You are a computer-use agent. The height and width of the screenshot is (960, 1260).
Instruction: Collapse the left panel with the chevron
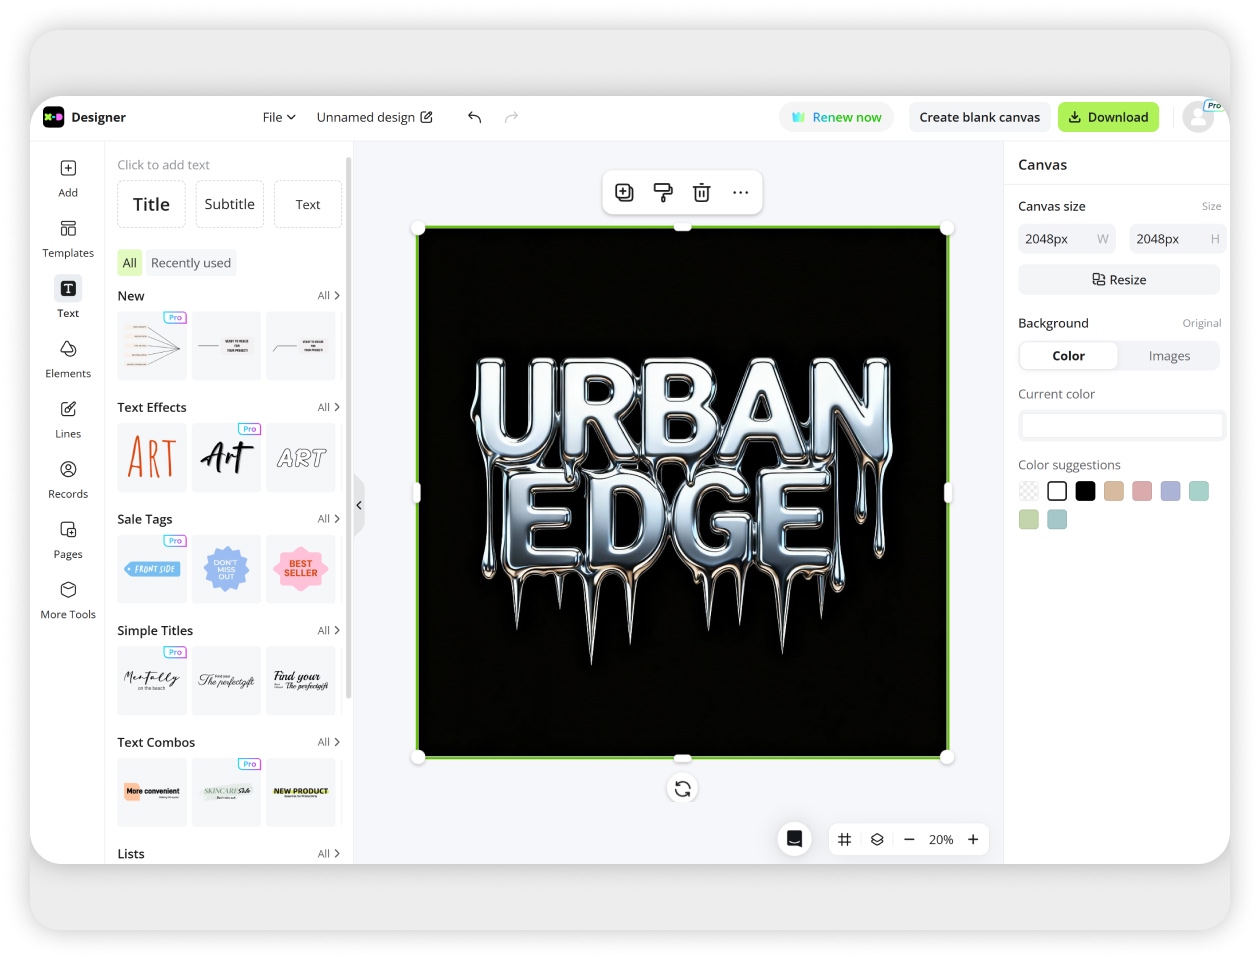click(x=359, y=505)
